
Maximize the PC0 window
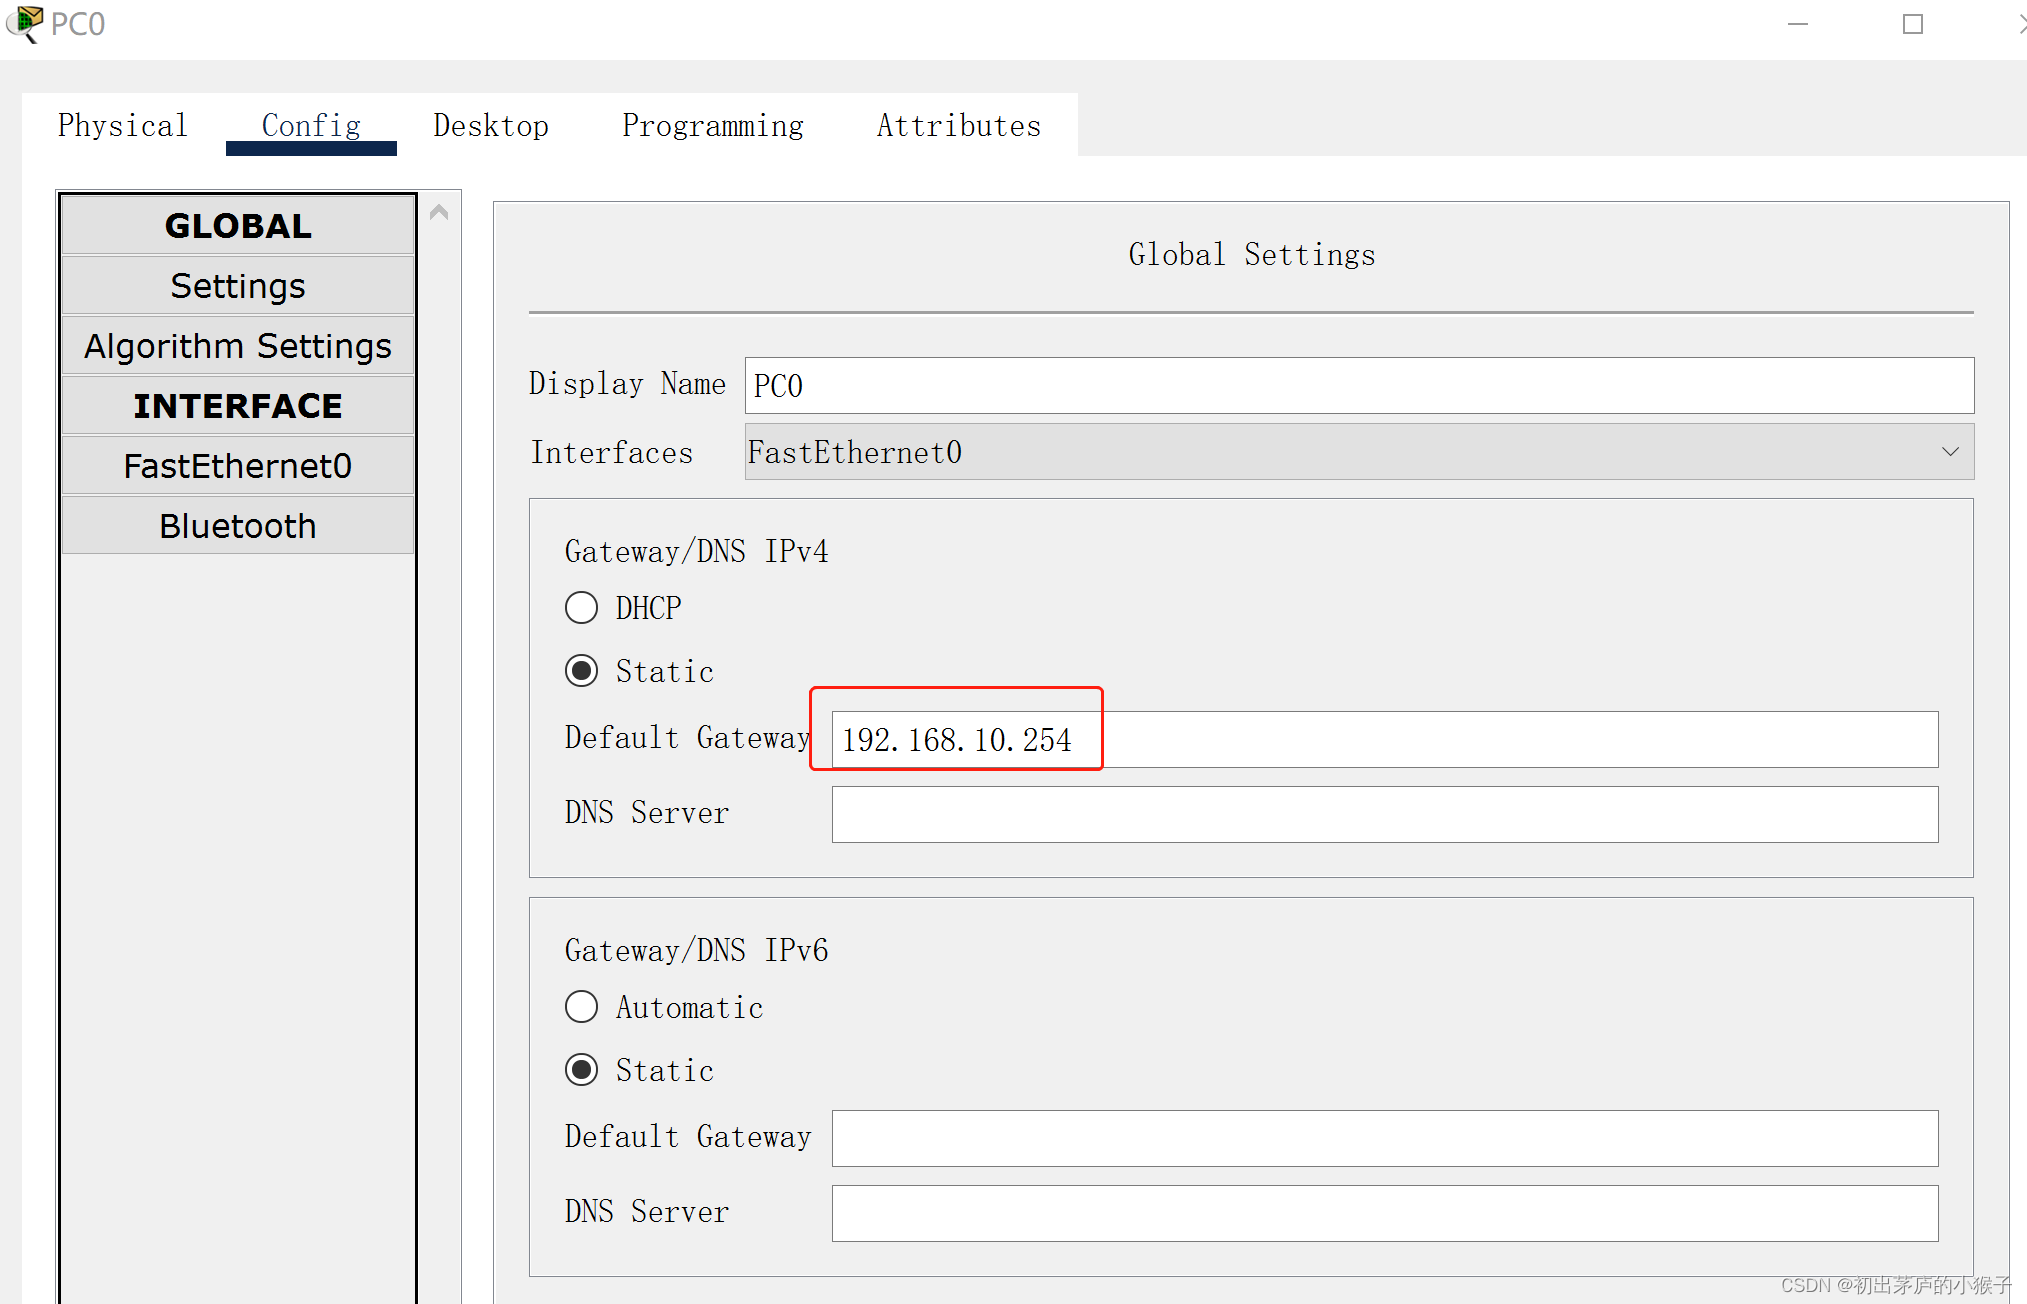(1913, 24)
